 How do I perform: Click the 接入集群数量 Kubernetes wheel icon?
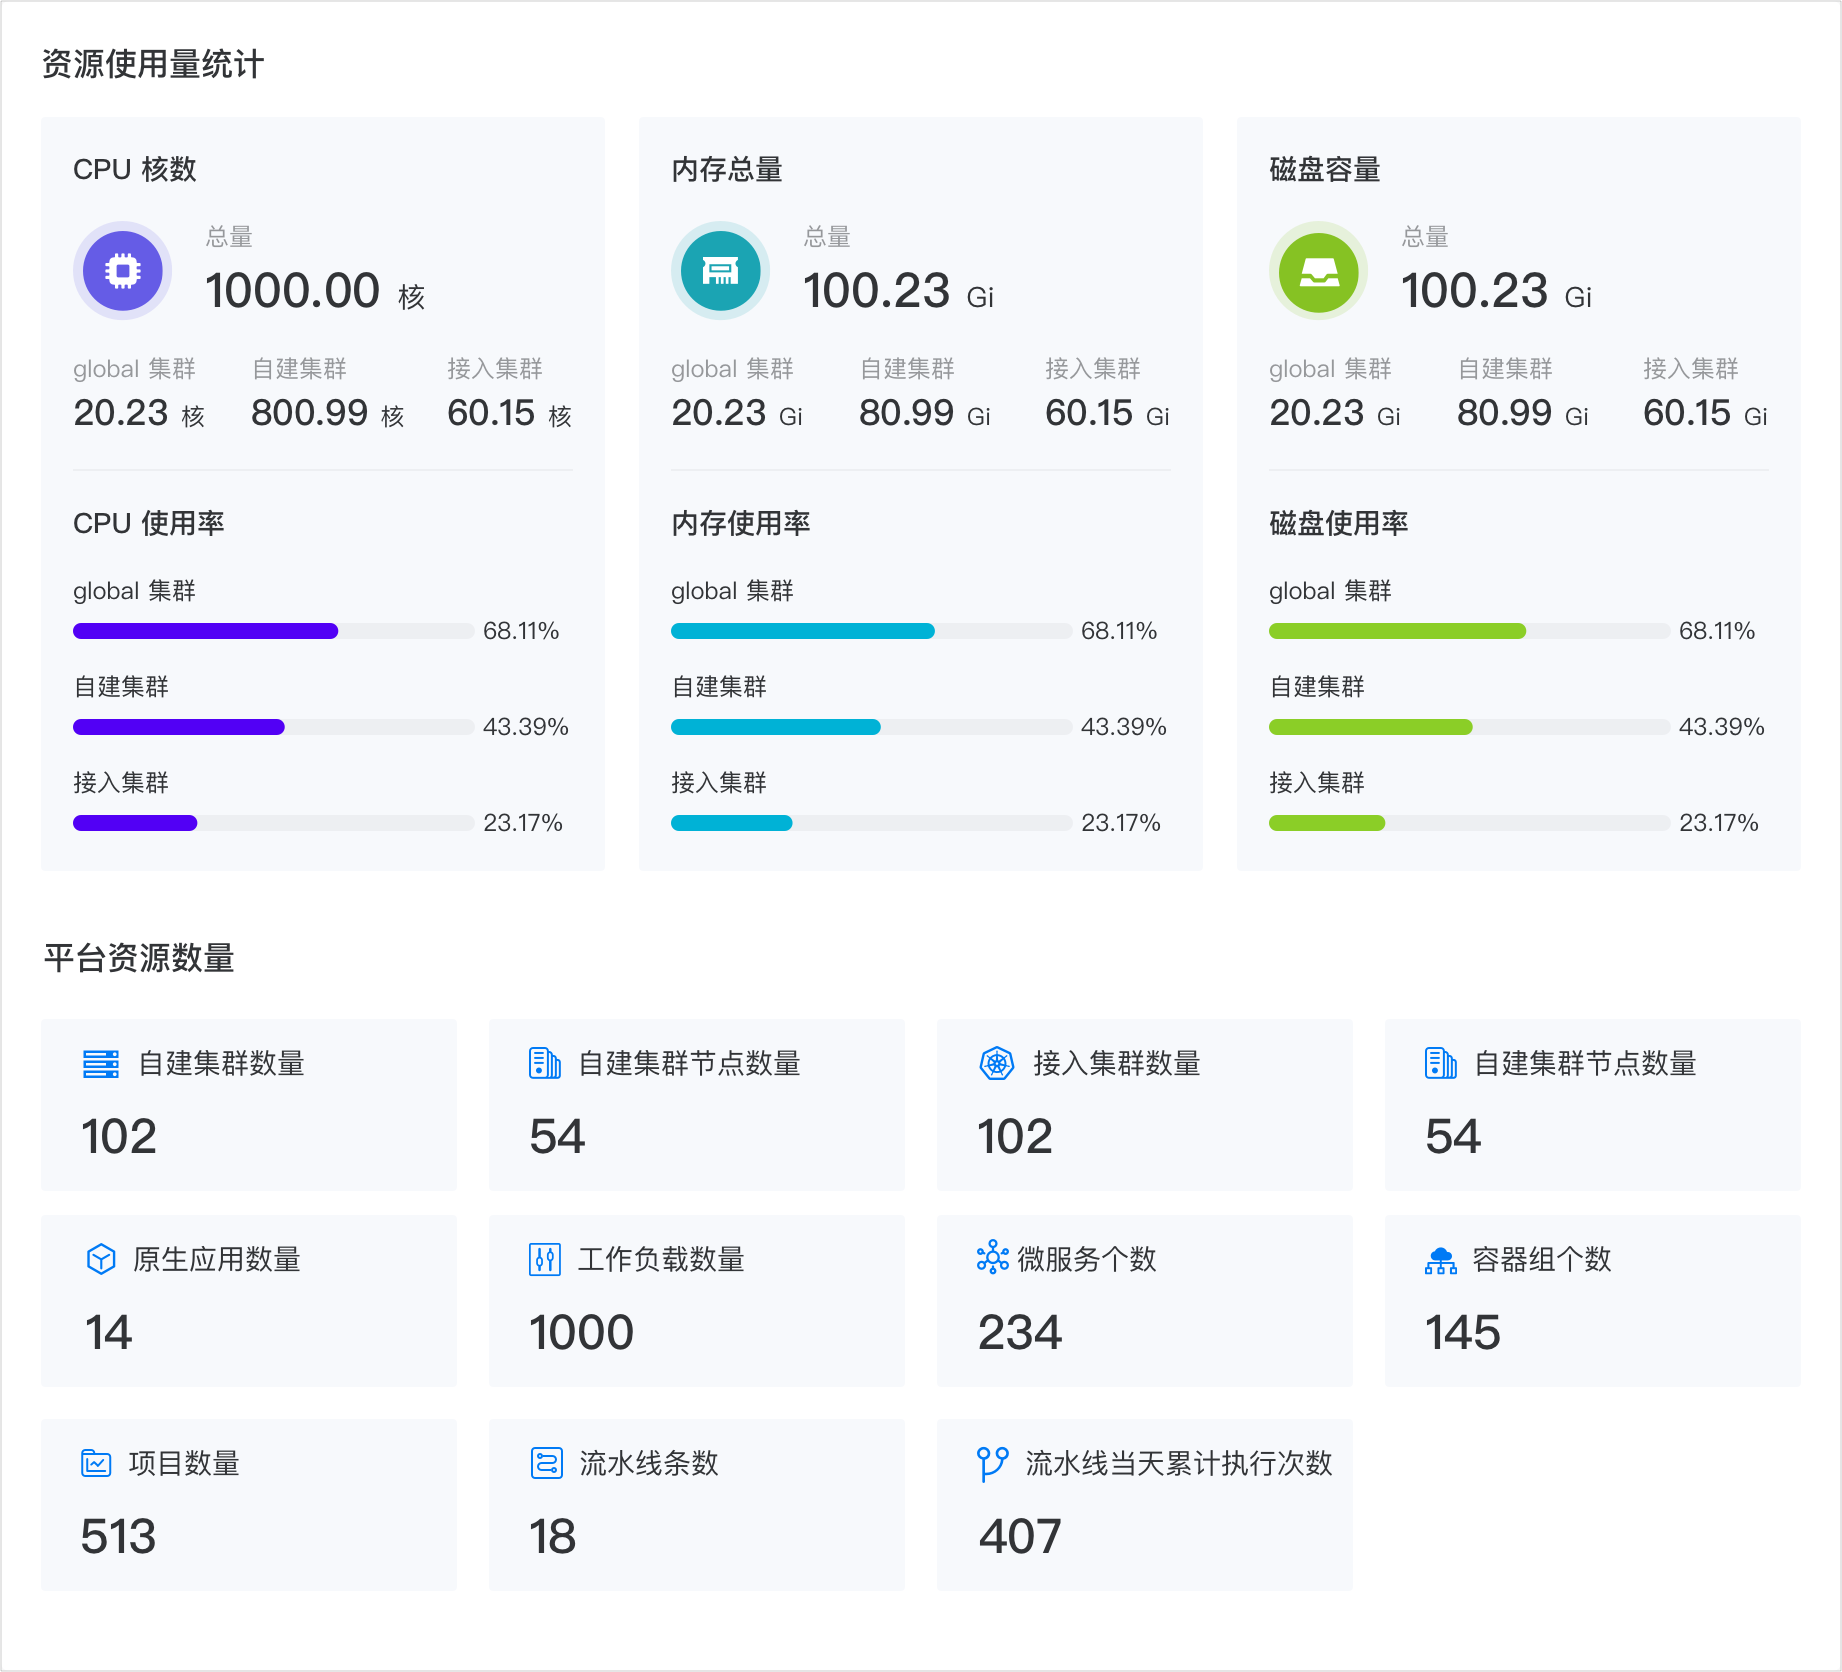pyautogui.click(x=997, y=1064)
